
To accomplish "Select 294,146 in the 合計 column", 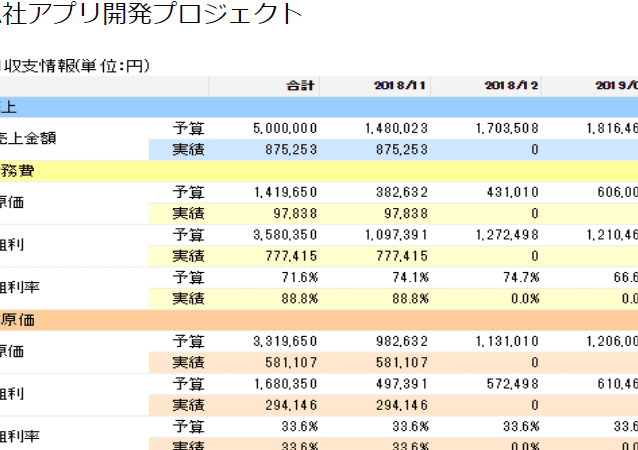I will click(291, 405).
